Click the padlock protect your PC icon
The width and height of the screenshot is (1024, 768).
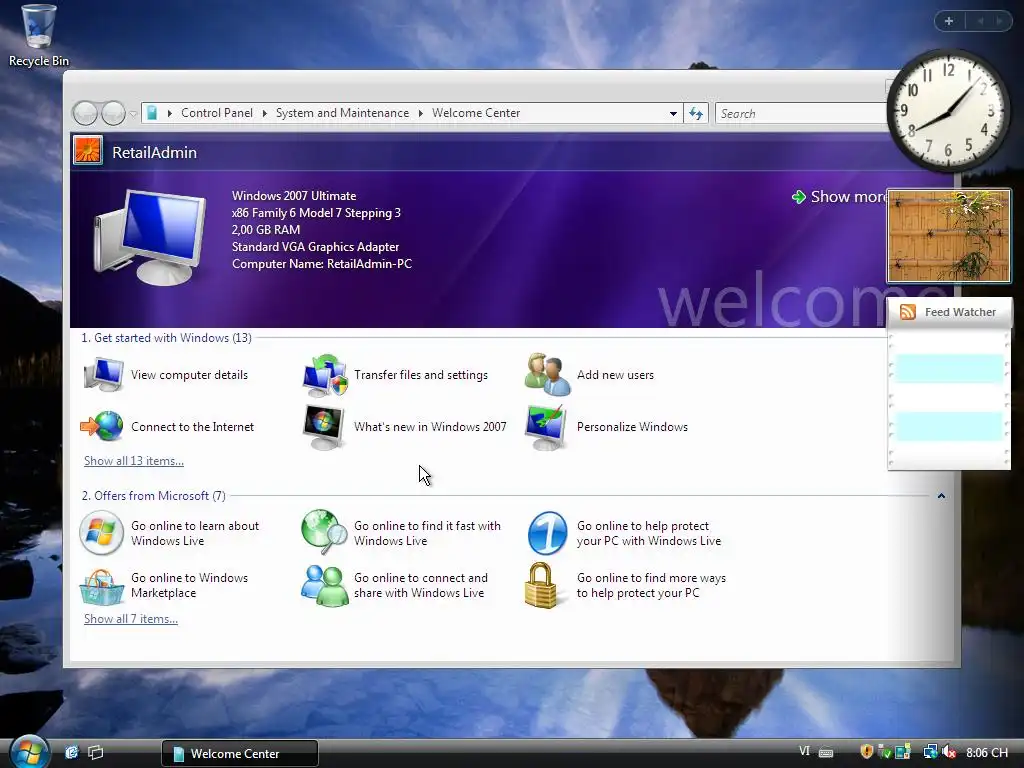point(541,586)
